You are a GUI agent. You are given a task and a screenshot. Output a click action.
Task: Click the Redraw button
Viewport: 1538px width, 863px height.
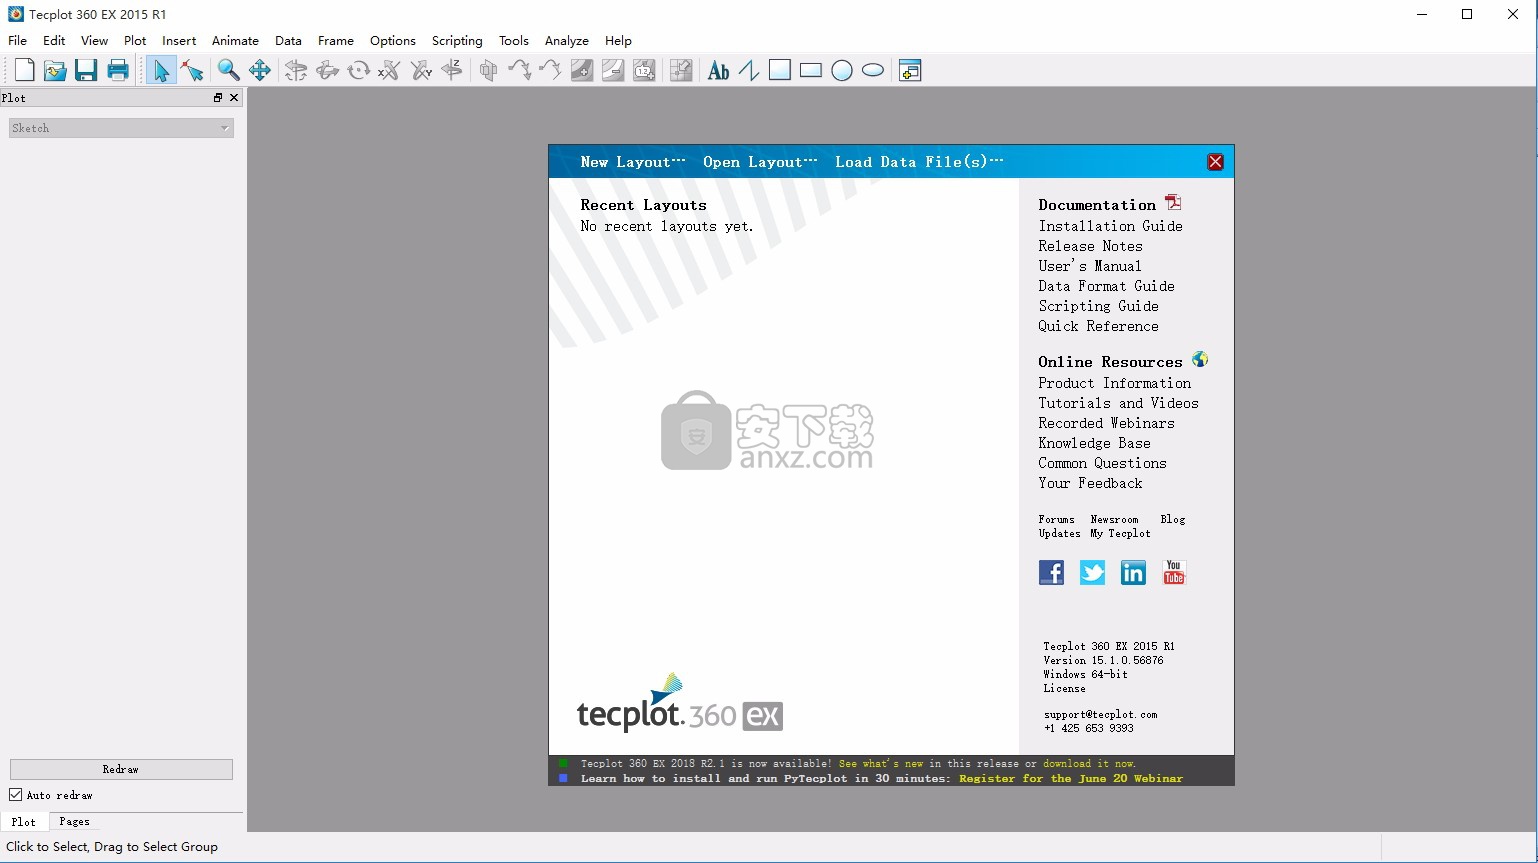coord(121,769)
